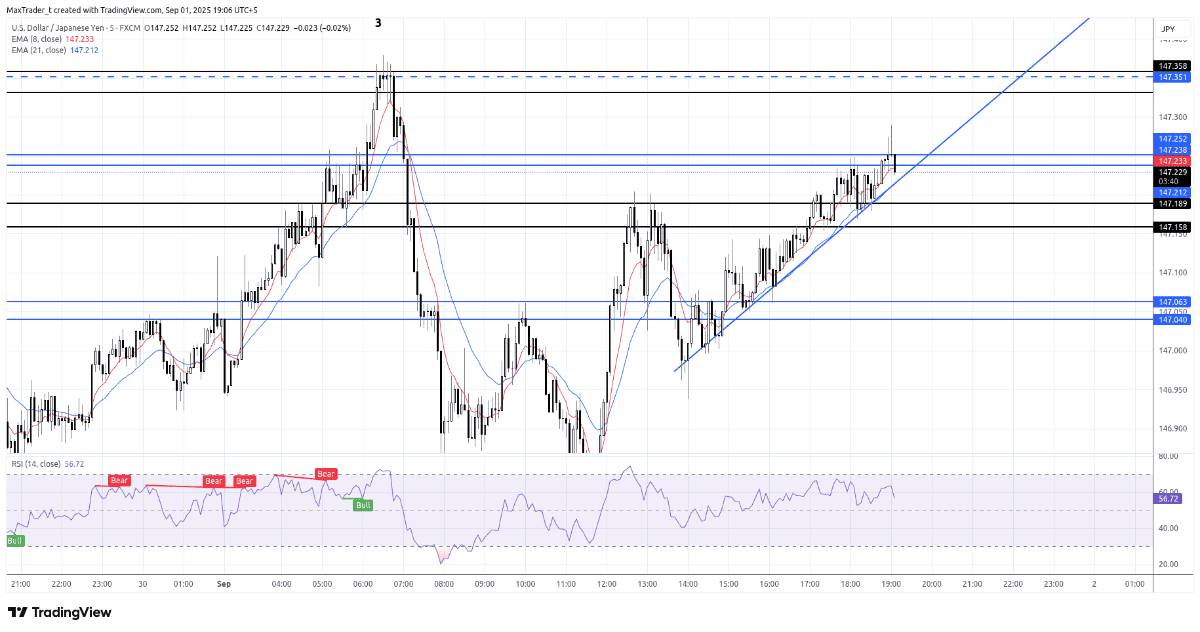Select the blue 147.063 price label

coord(1173,301)
